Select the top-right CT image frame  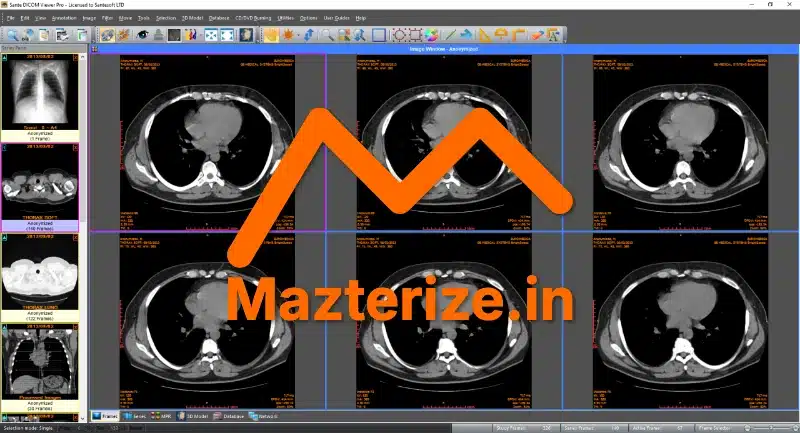(x=681, y=142)
